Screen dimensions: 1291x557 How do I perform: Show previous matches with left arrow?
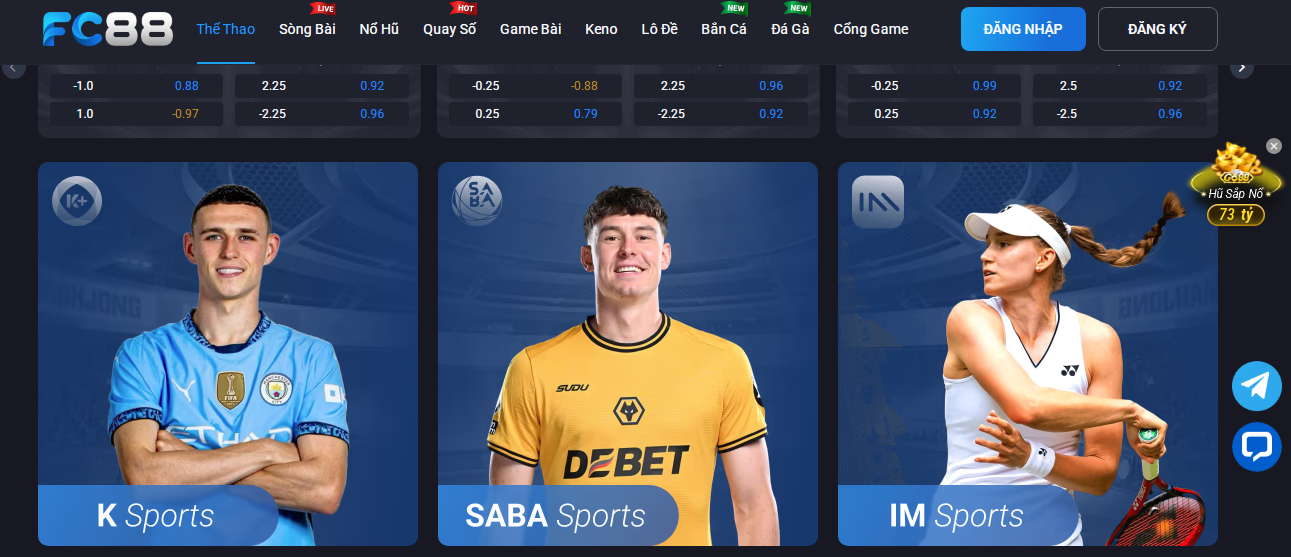[14, 68]
